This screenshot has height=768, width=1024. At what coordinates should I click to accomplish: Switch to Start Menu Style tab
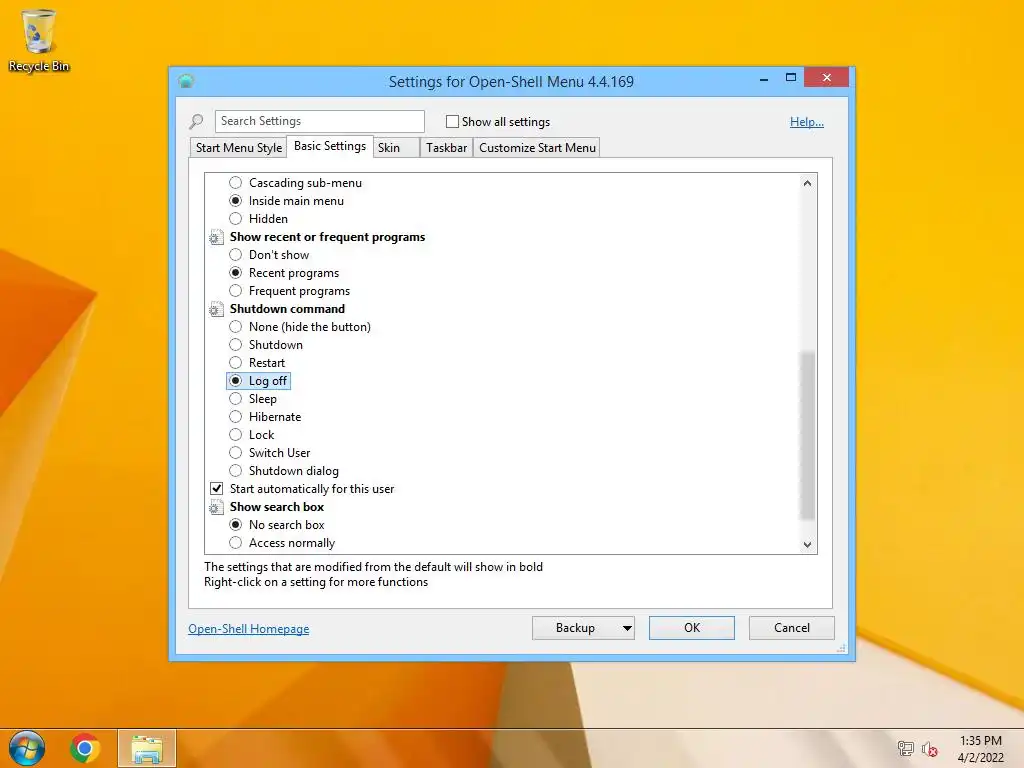pos(238,148)
